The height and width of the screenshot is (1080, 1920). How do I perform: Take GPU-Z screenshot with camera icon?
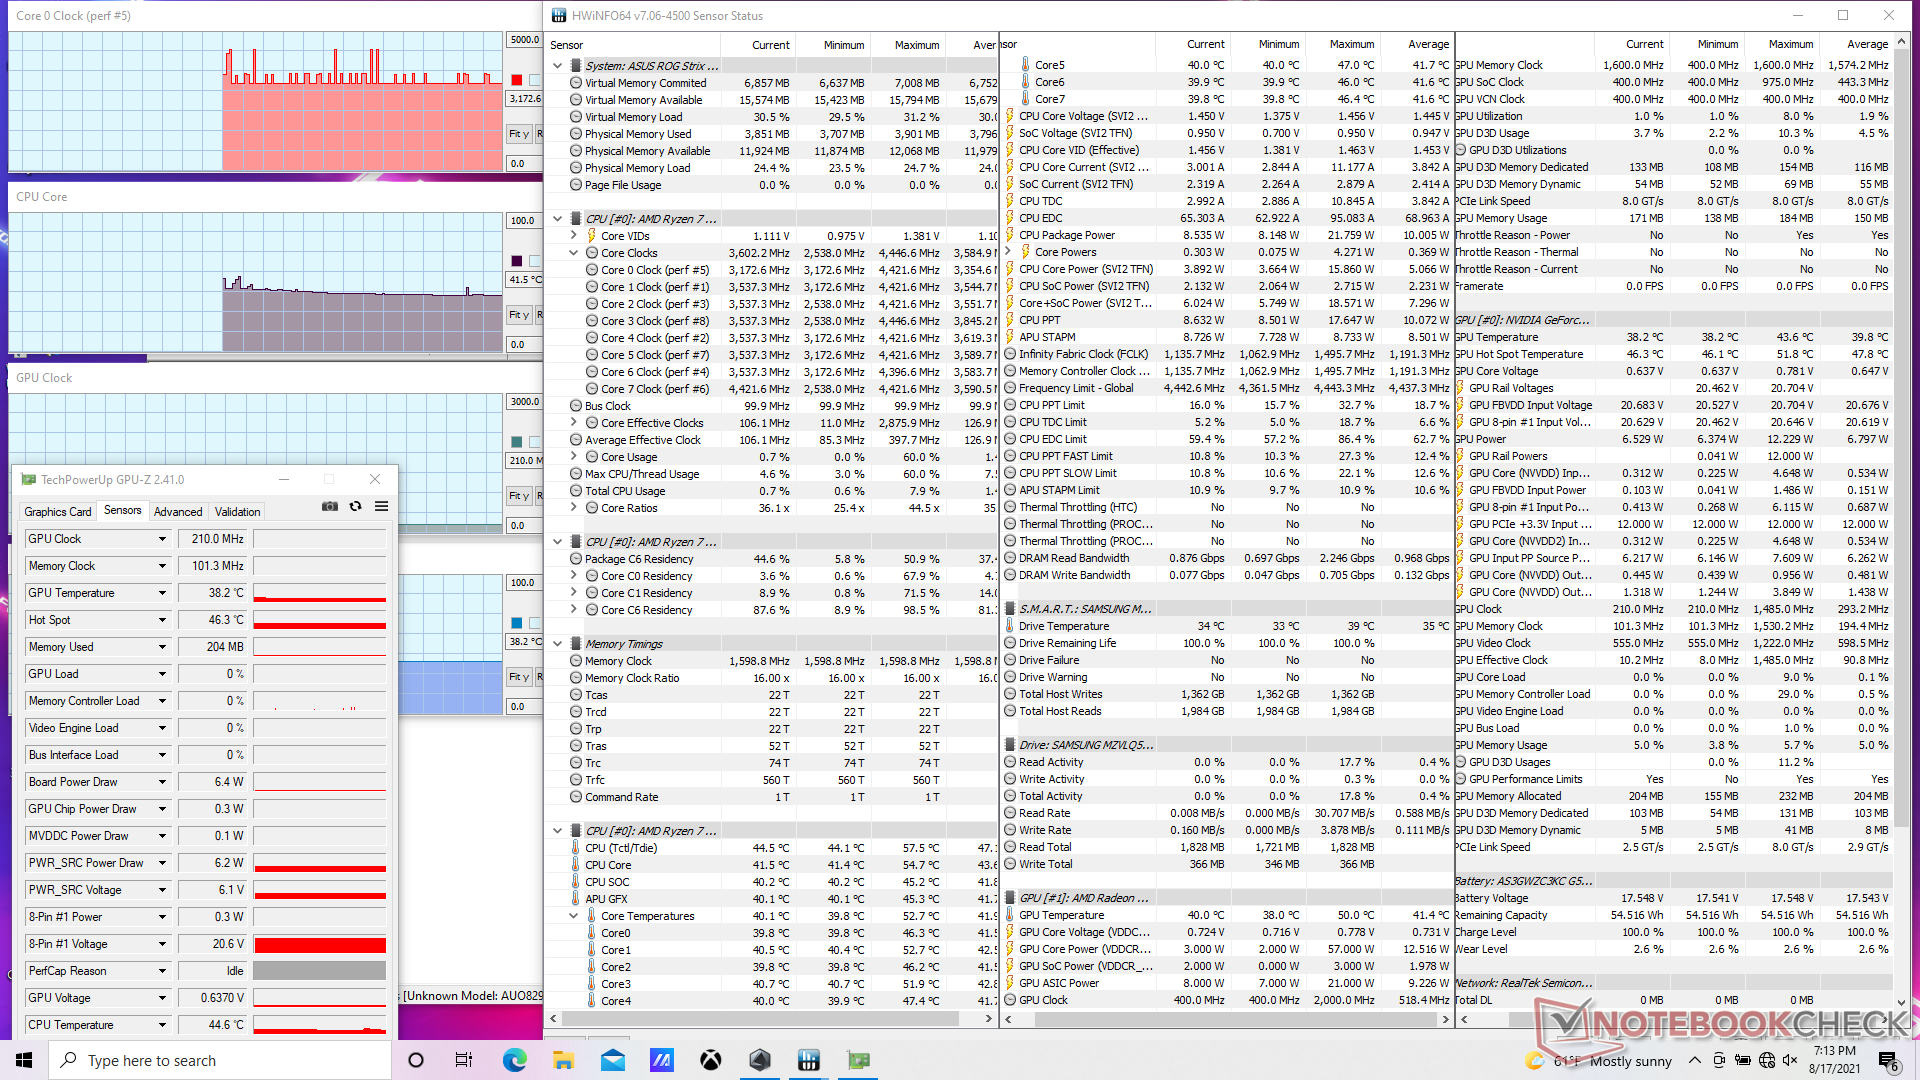click(329, 507)
